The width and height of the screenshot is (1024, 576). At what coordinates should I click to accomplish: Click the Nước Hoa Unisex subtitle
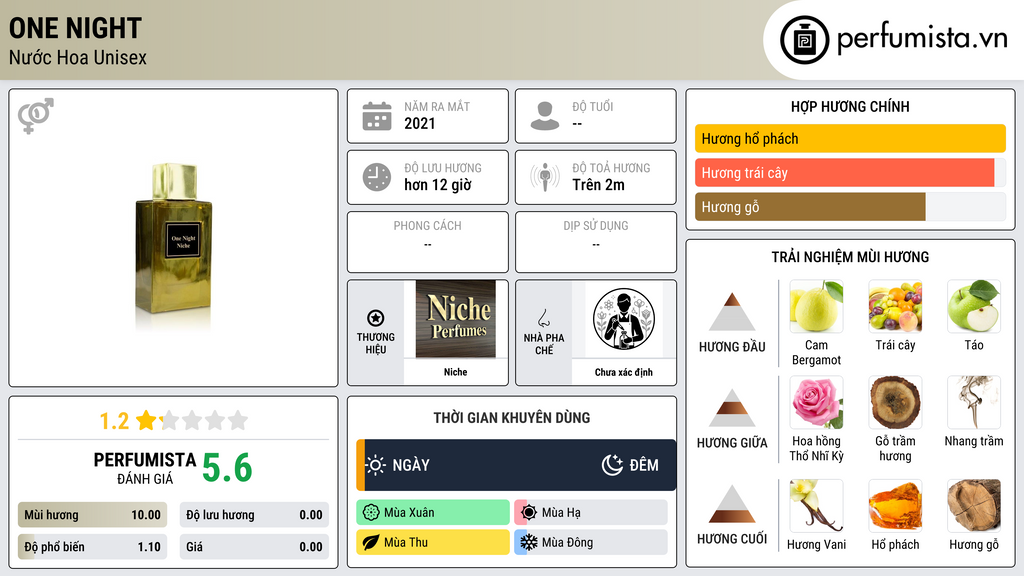(78, 57)
